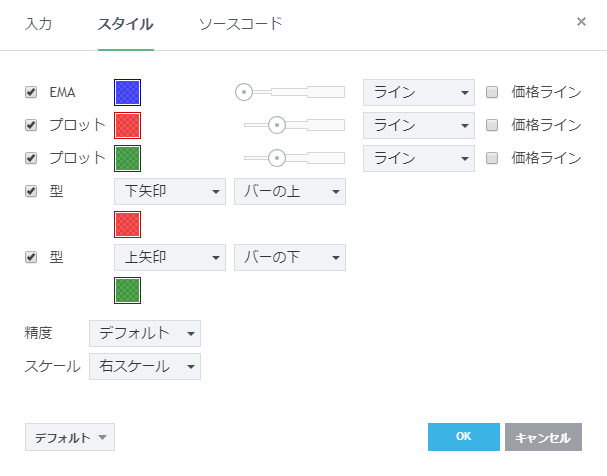Open the green color swatch for the second プロット row
Viewport: 607px width, 476px height.
[128, 158]
